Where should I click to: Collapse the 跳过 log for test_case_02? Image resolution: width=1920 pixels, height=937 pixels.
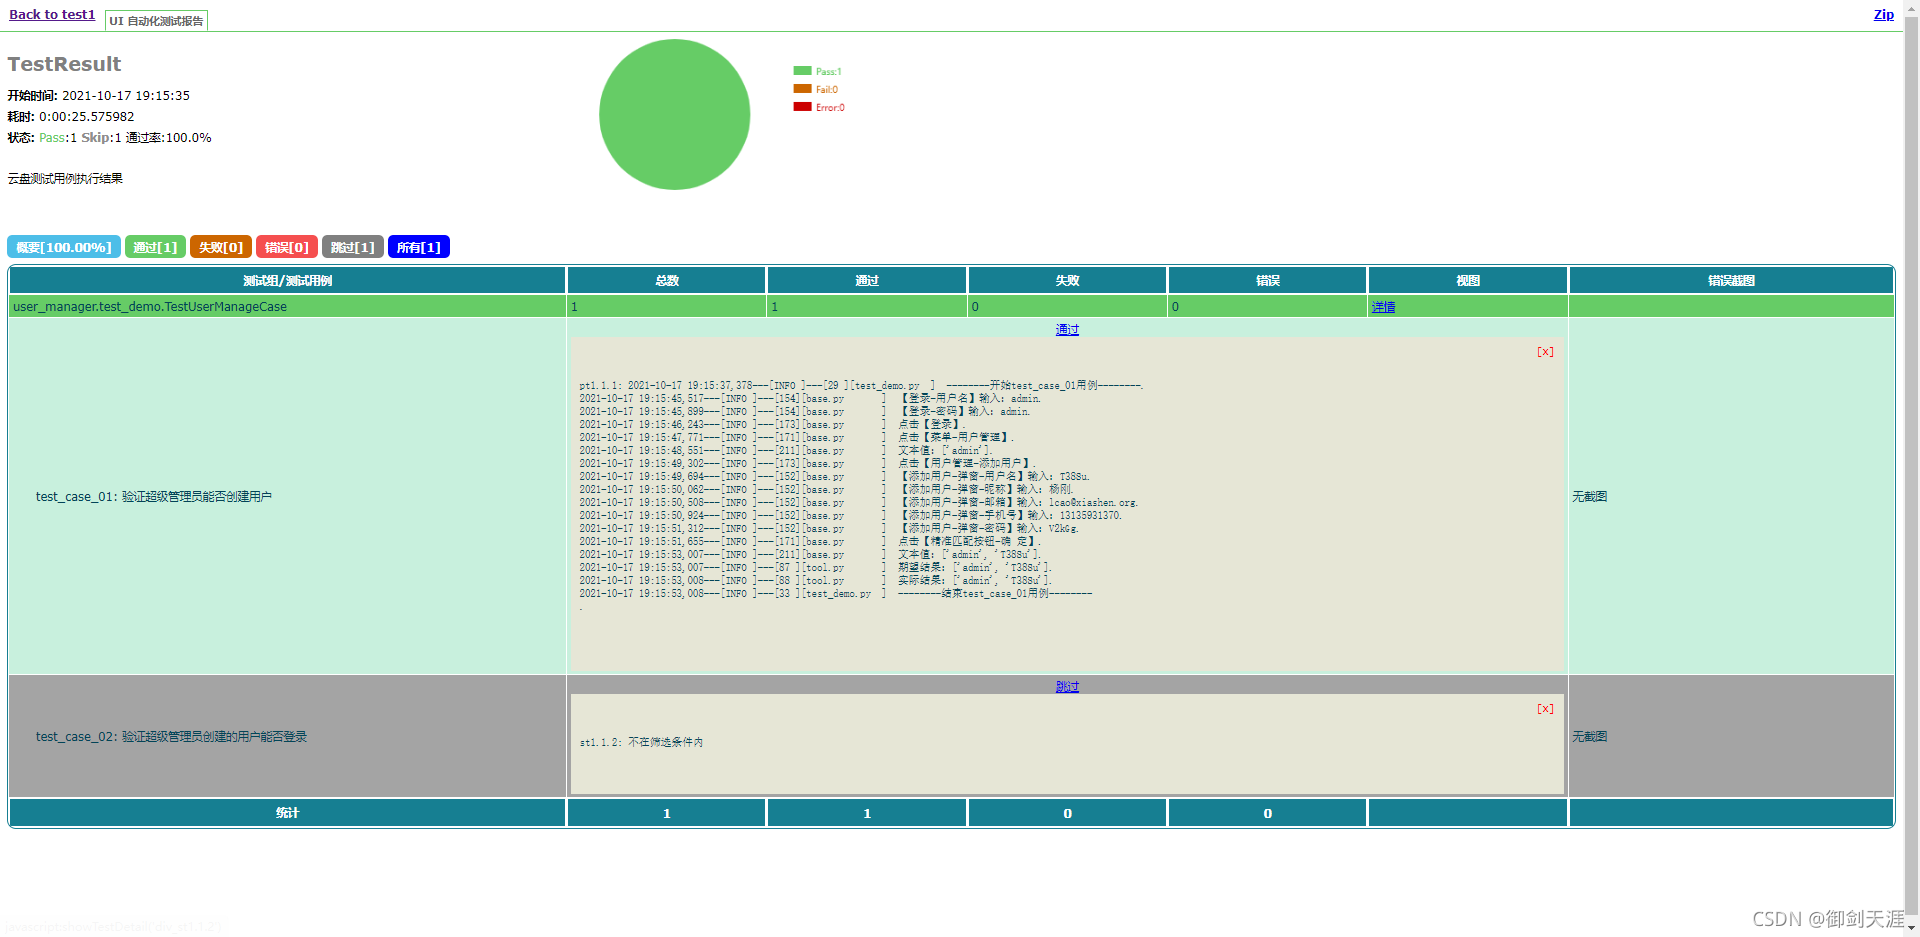(1067, 687)
